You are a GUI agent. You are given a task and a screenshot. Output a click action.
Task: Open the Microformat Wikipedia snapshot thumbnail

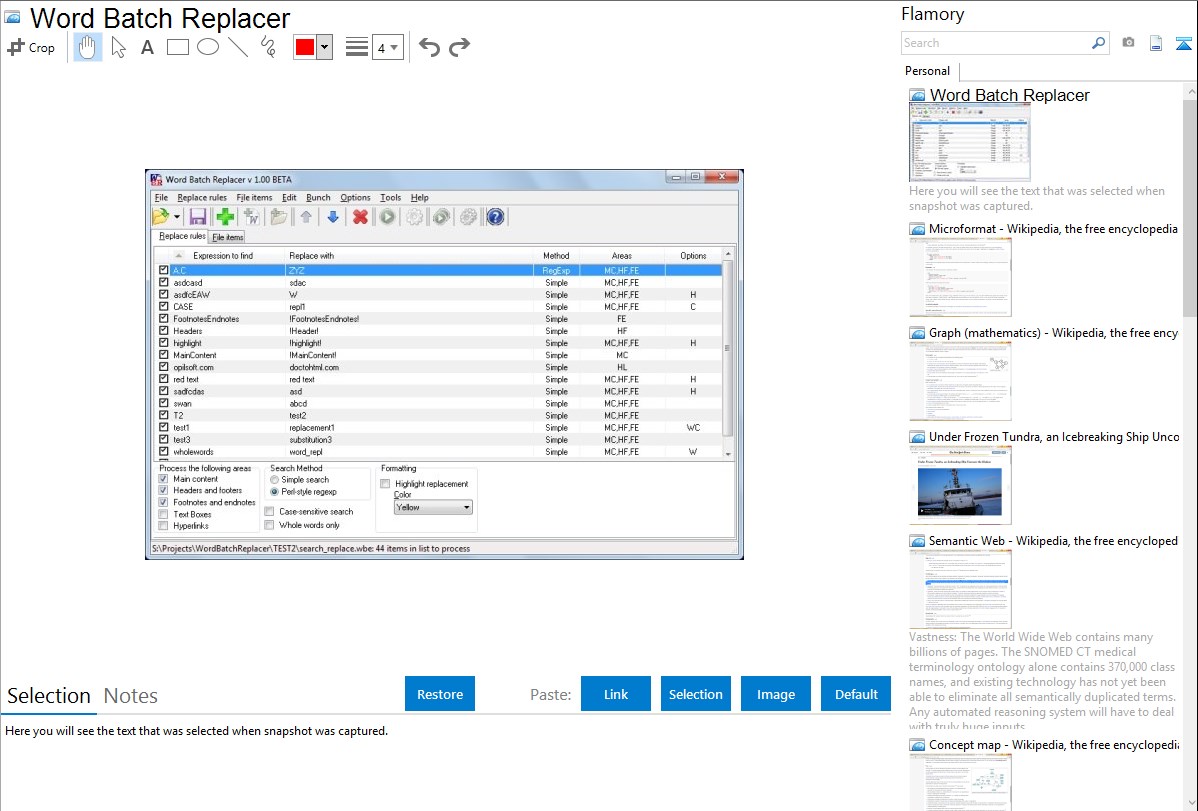point(960,277)
